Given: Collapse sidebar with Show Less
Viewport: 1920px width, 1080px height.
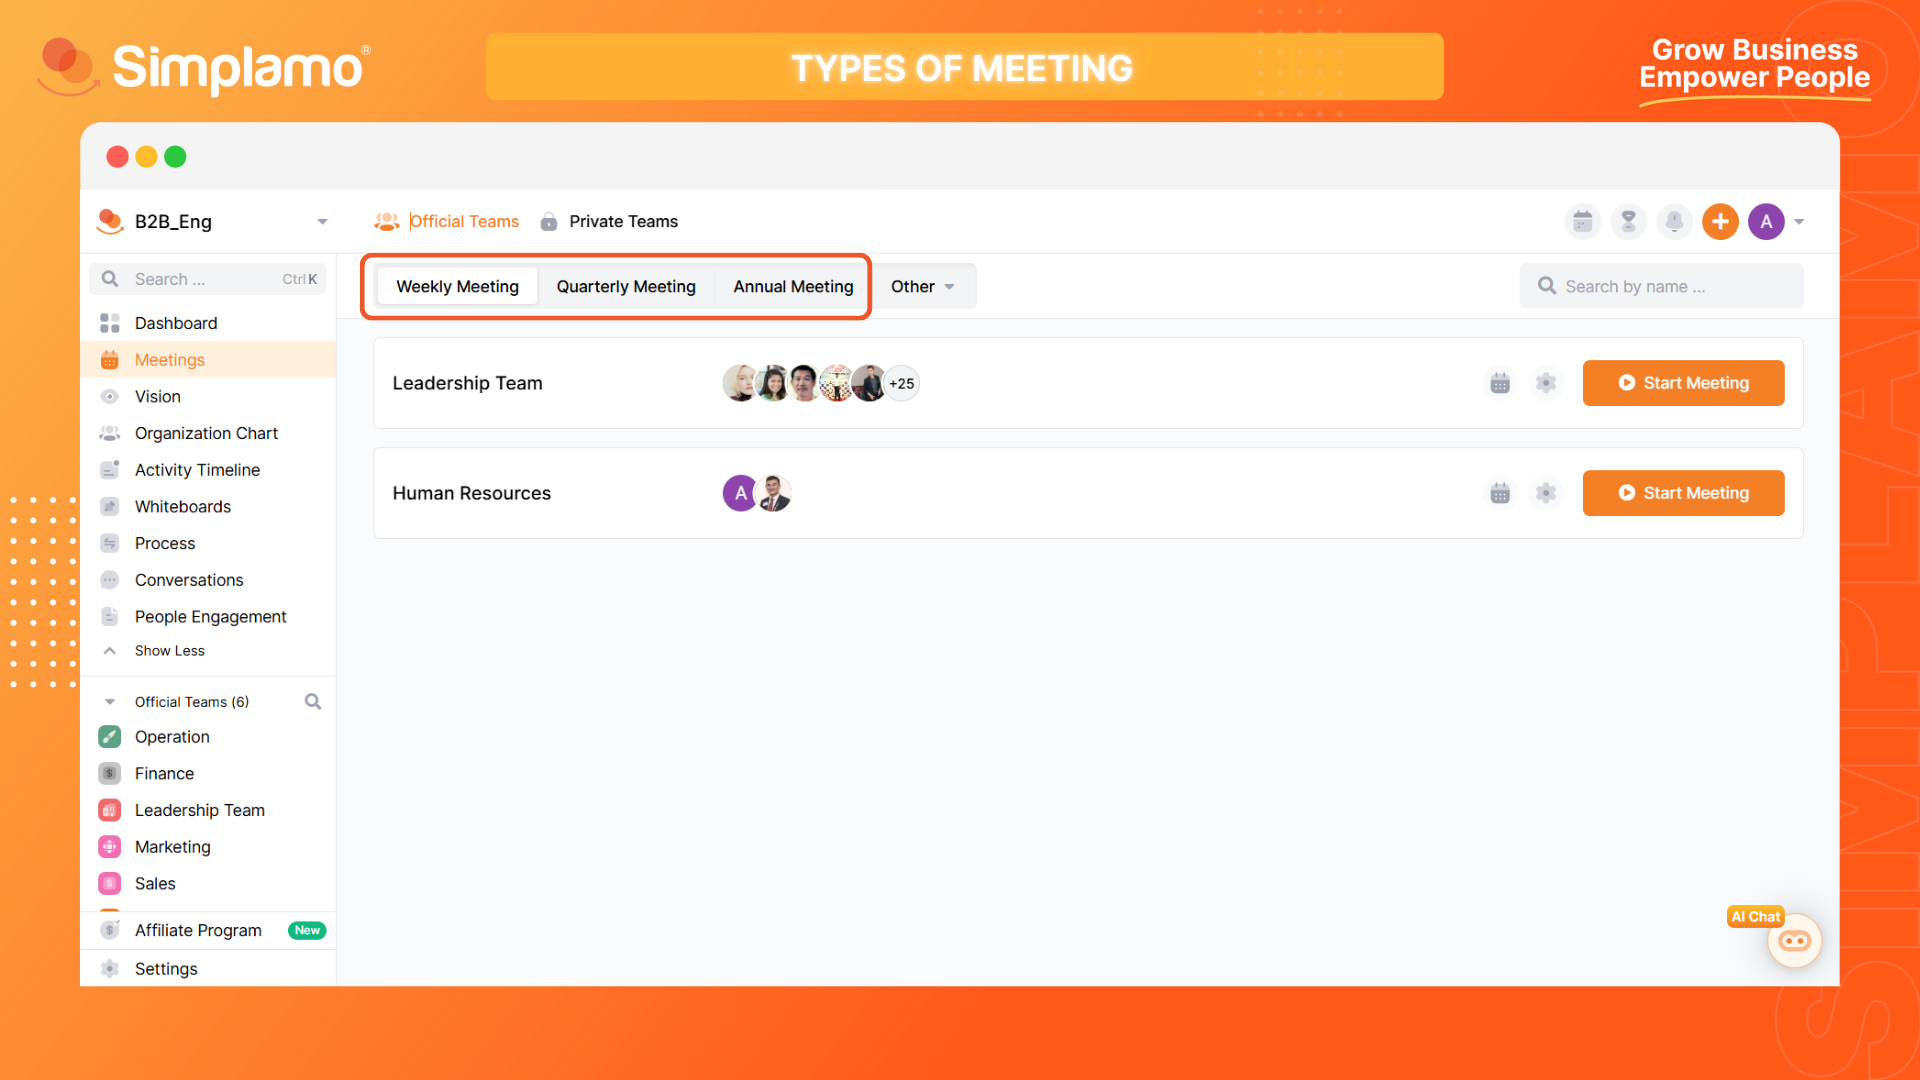Looking at the screenshot, I should (x=169, y=651).
